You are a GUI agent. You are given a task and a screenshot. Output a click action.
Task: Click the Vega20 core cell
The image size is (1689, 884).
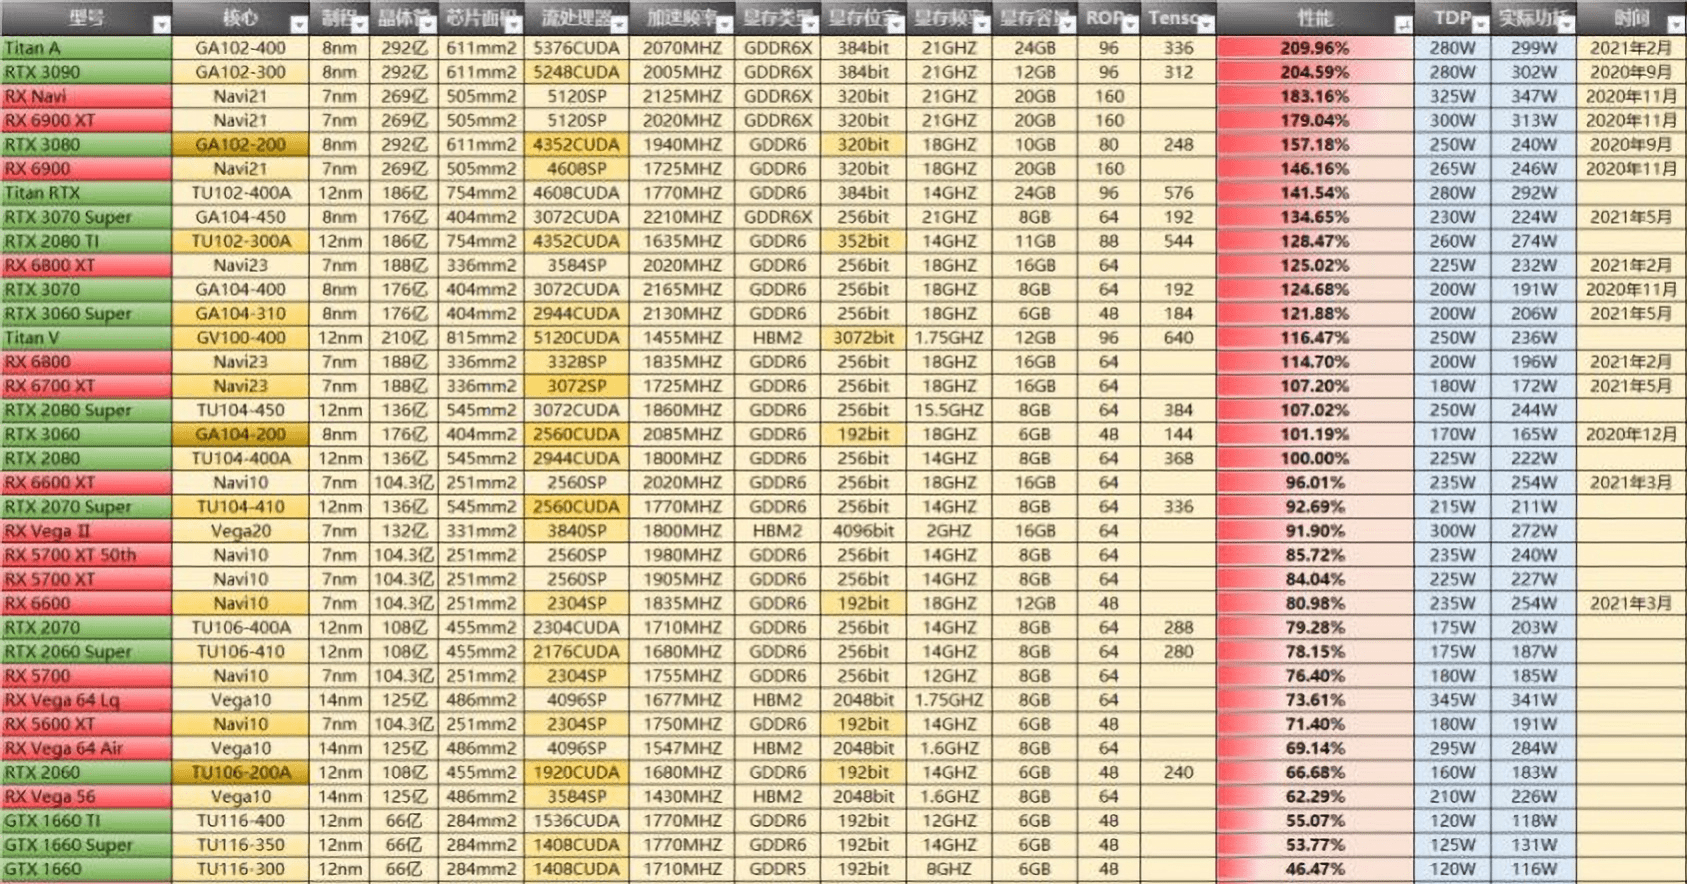tap(240, 531)
